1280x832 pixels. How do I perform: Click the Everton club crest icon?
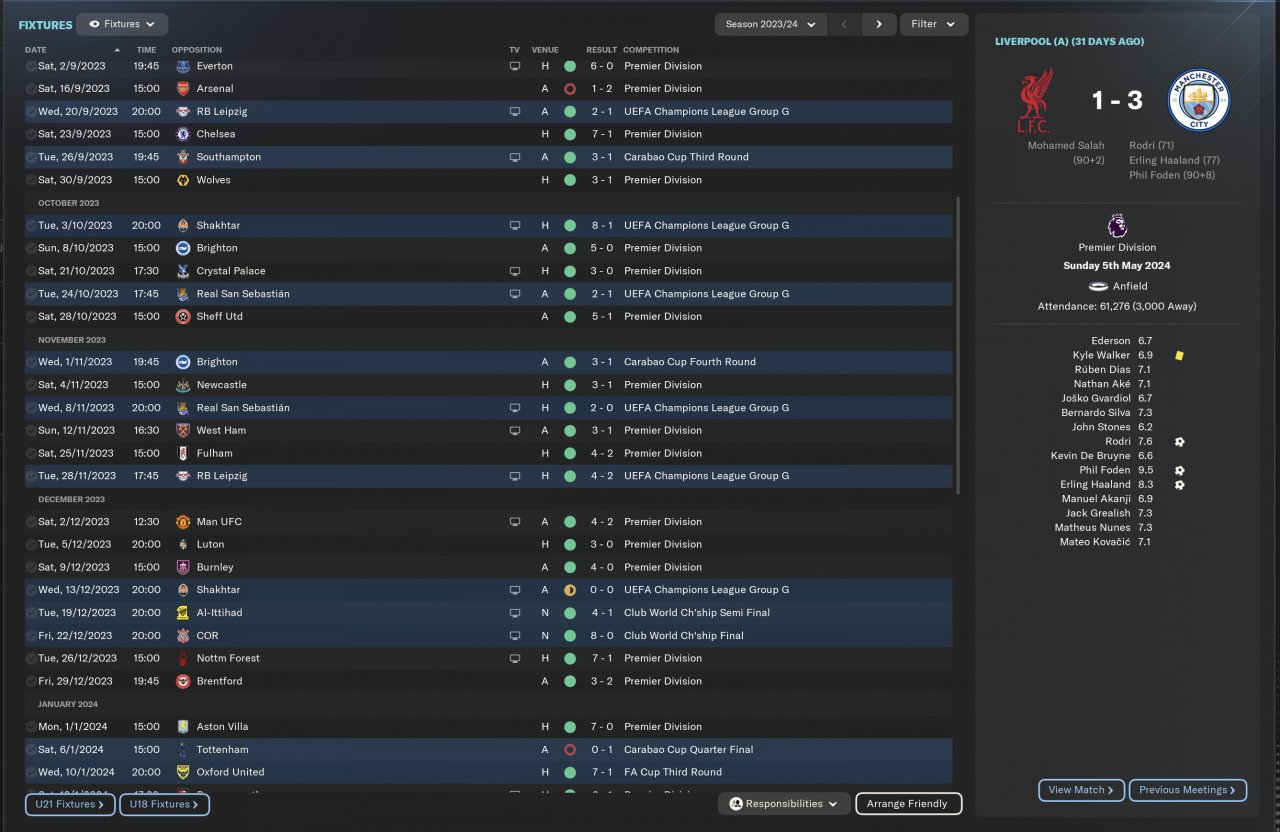pos(182,66)
